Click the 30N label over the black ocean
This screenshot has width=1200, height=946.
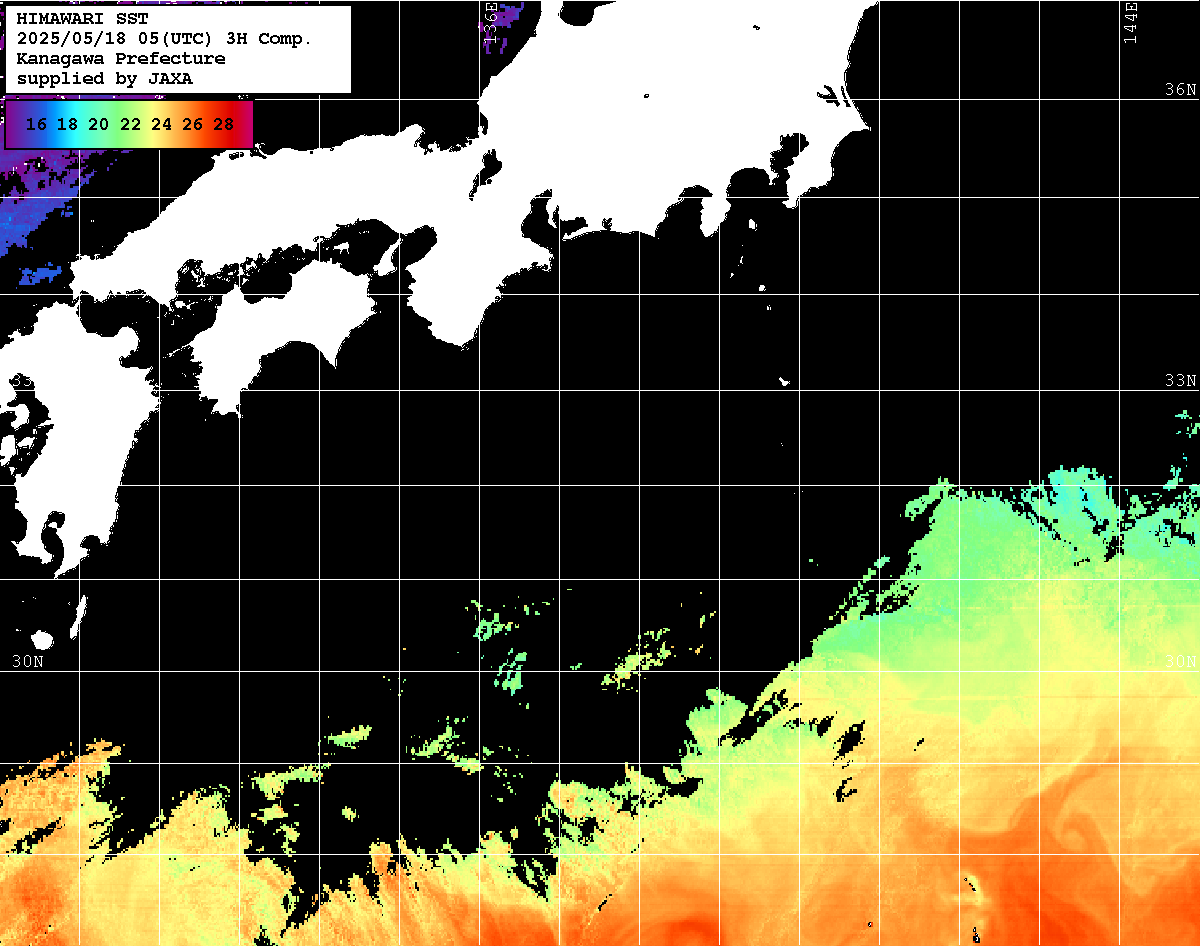[28, 661]
